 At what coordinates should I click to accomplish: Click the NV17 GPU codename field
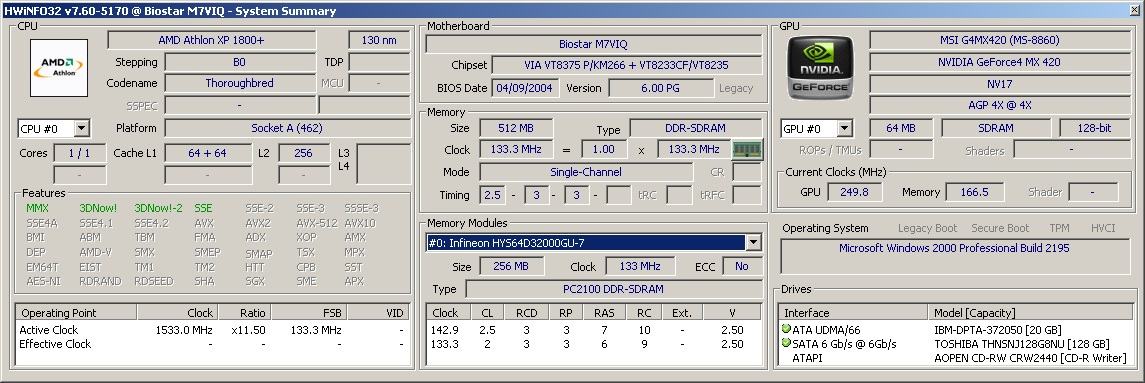click(x=1000, y=84)
